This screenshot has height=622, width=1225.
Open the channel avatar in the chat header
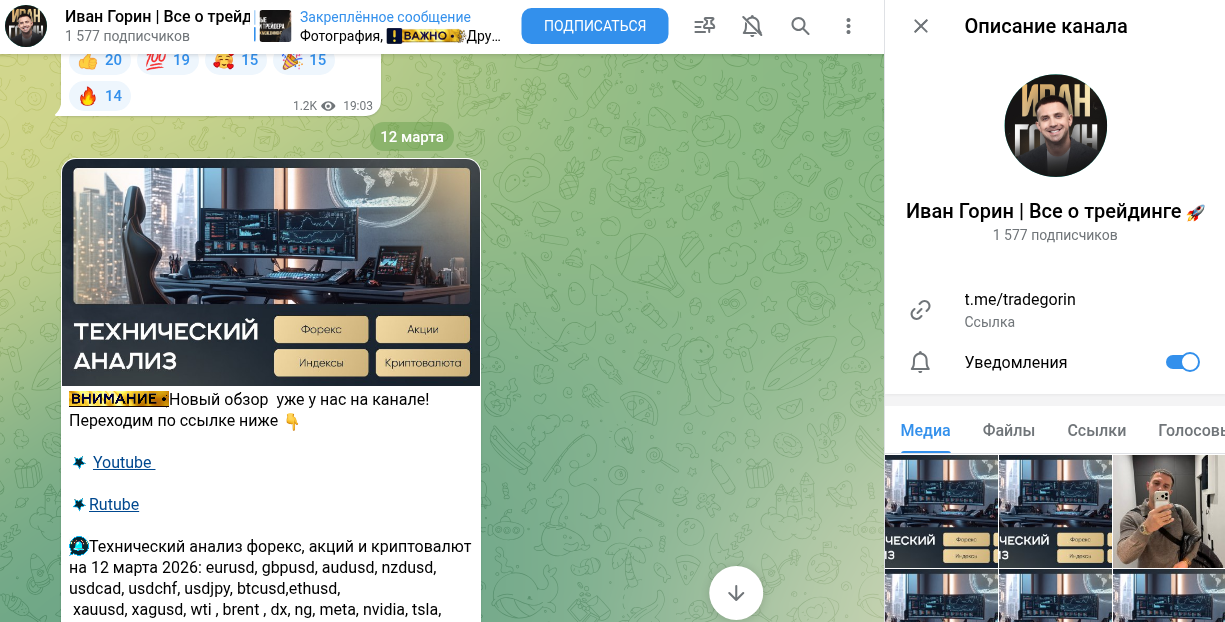[x=26, y=25]
